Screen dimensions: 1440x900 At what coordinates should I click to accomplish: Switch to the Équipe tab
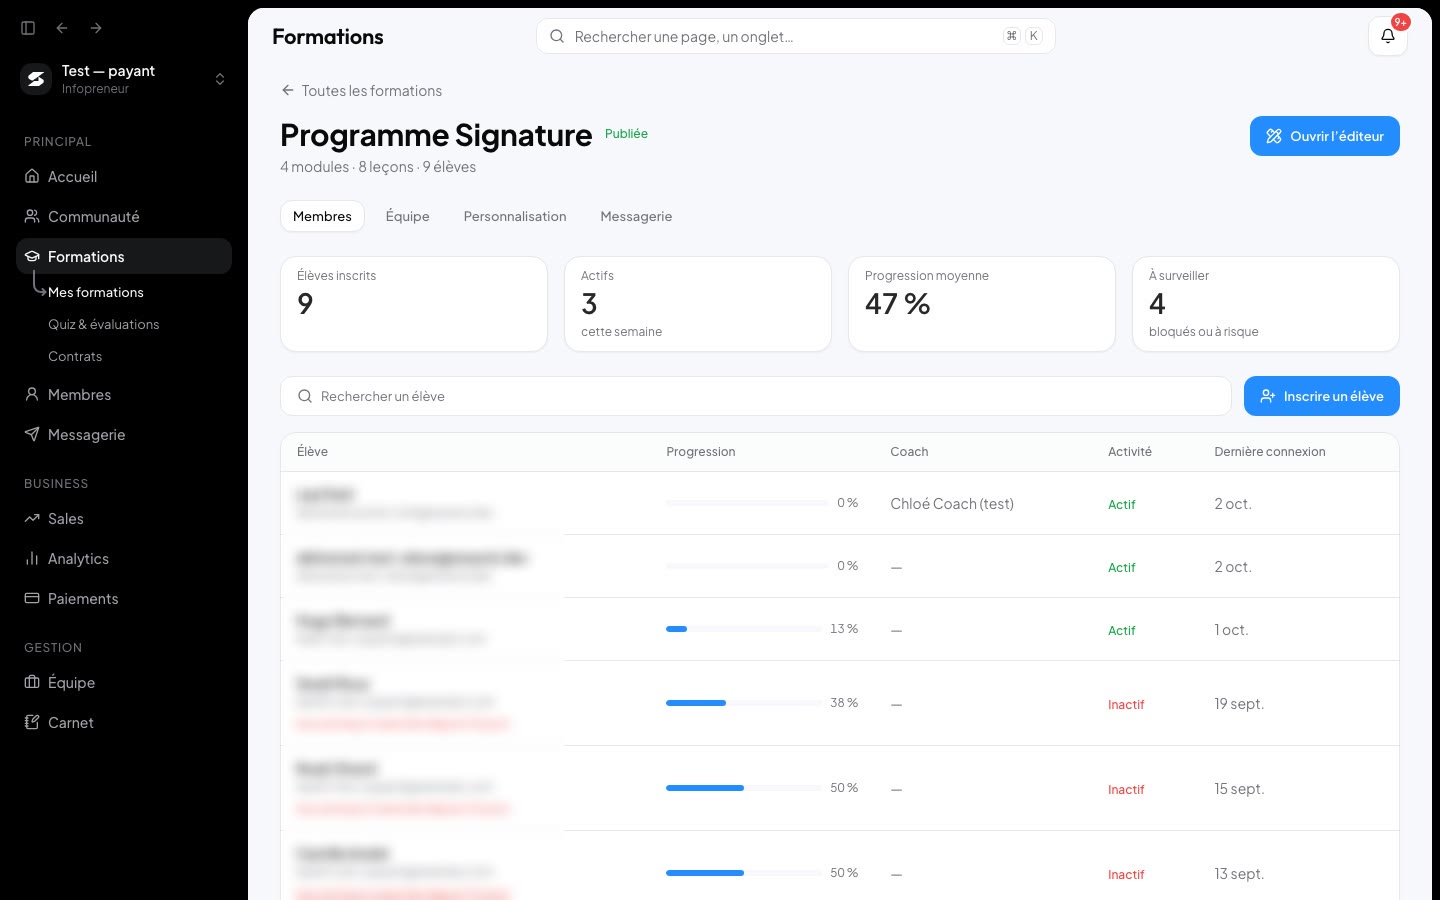coord(408,216)
